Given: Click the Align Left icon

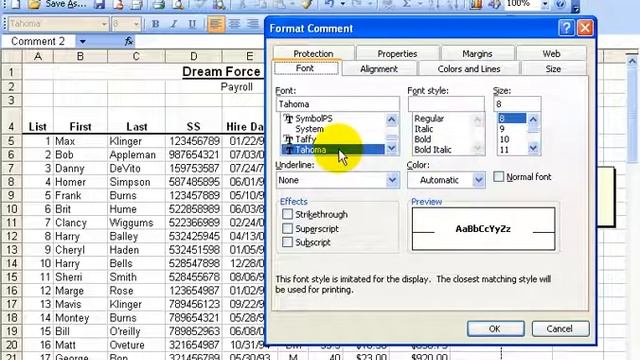Looking at the screenshot, I should click(216, 24).
